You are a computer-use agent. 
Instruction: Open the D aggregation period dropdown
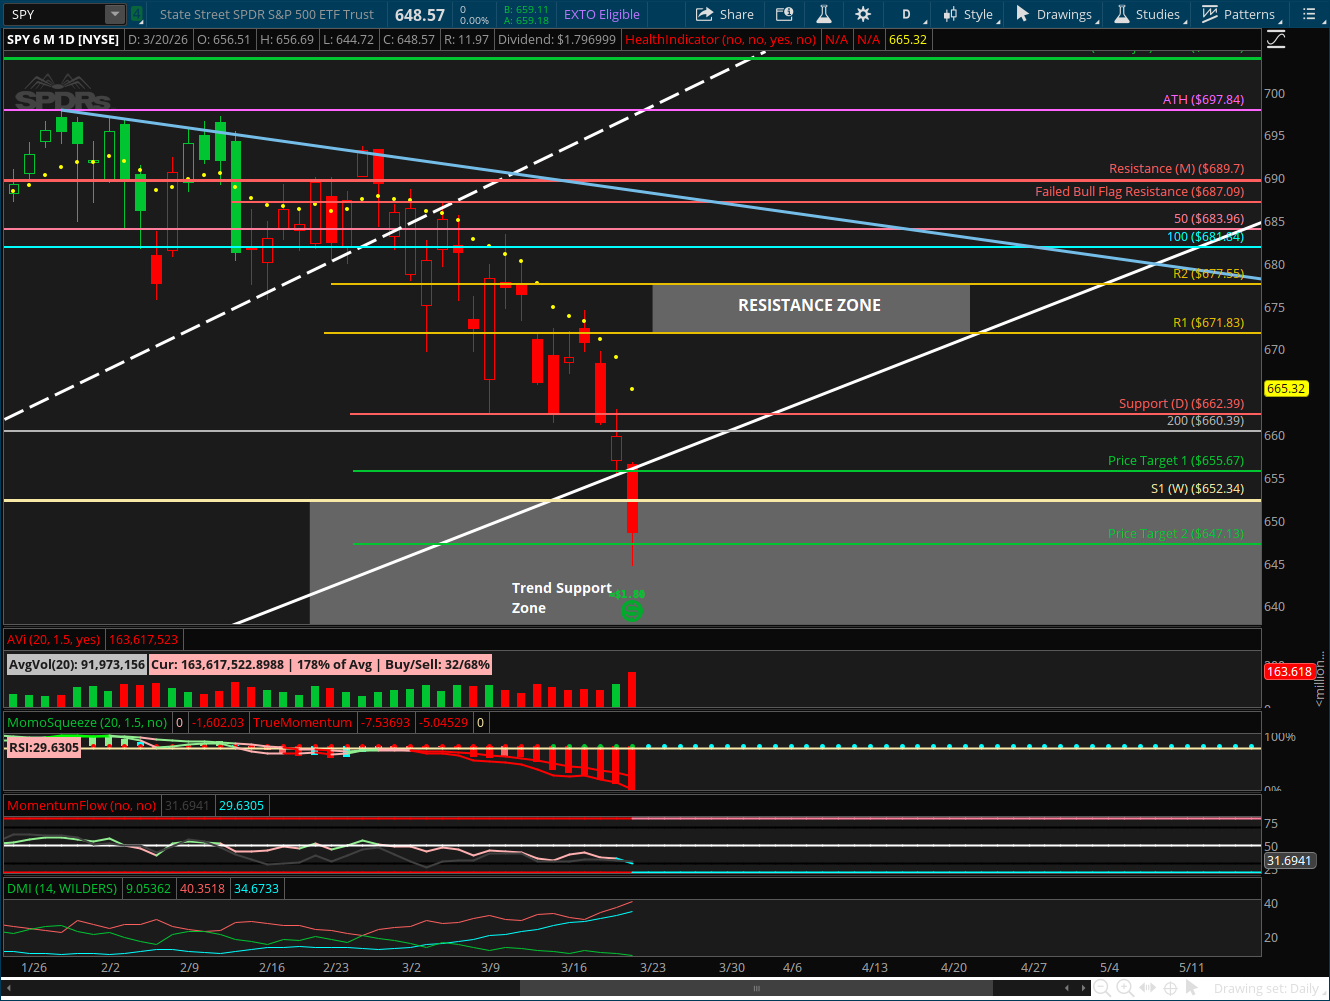click(x=909, y=14)
